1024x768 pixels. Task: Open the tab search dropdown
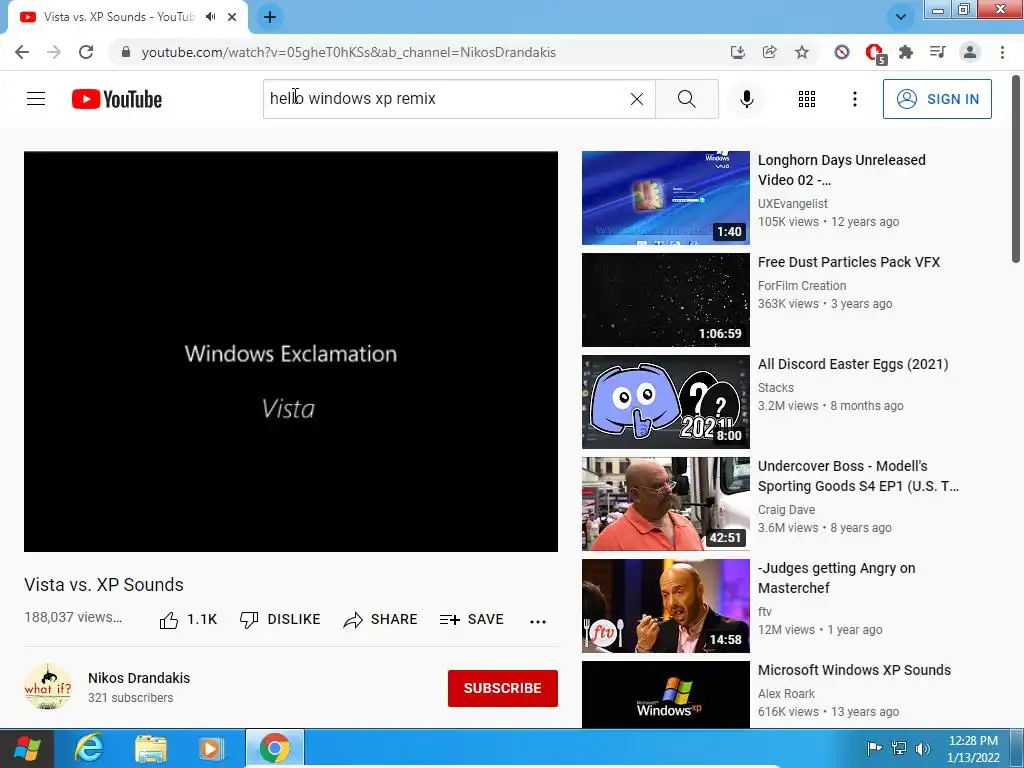click(x=901, y=17)
